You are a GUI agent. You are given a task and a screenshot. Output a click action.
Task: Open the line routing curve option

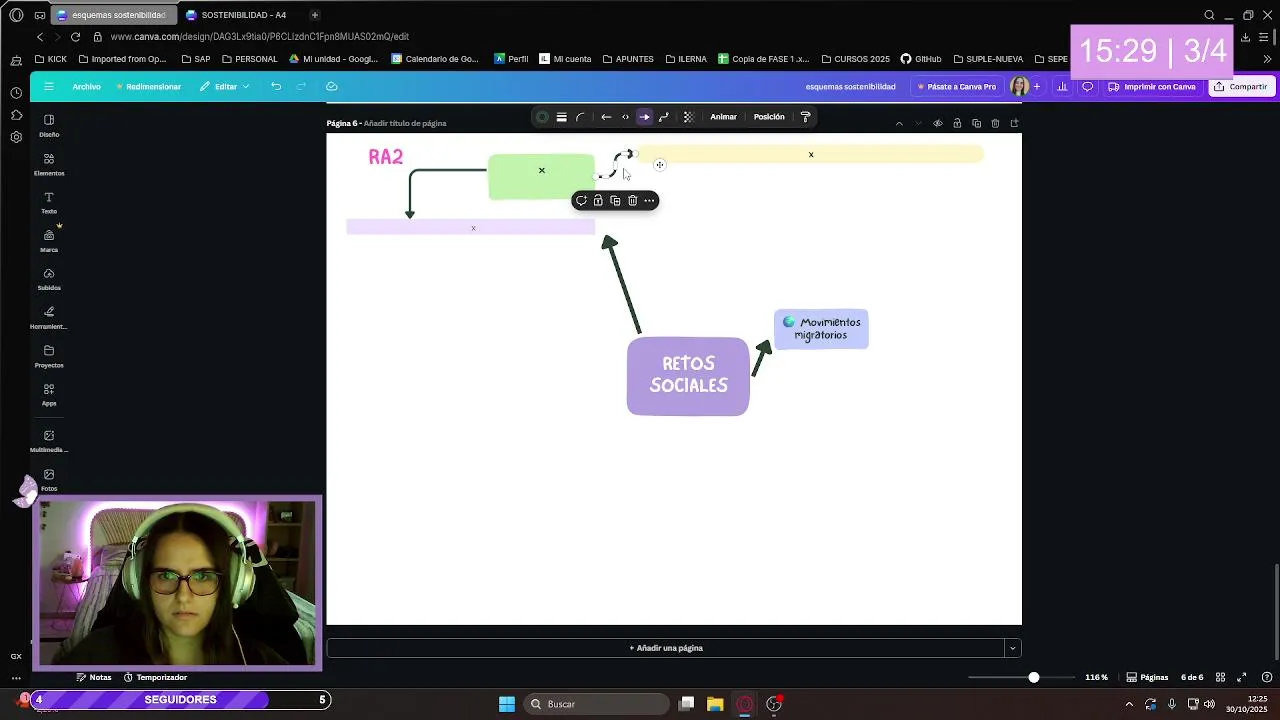pyautogui.click(x=663, y=117)
